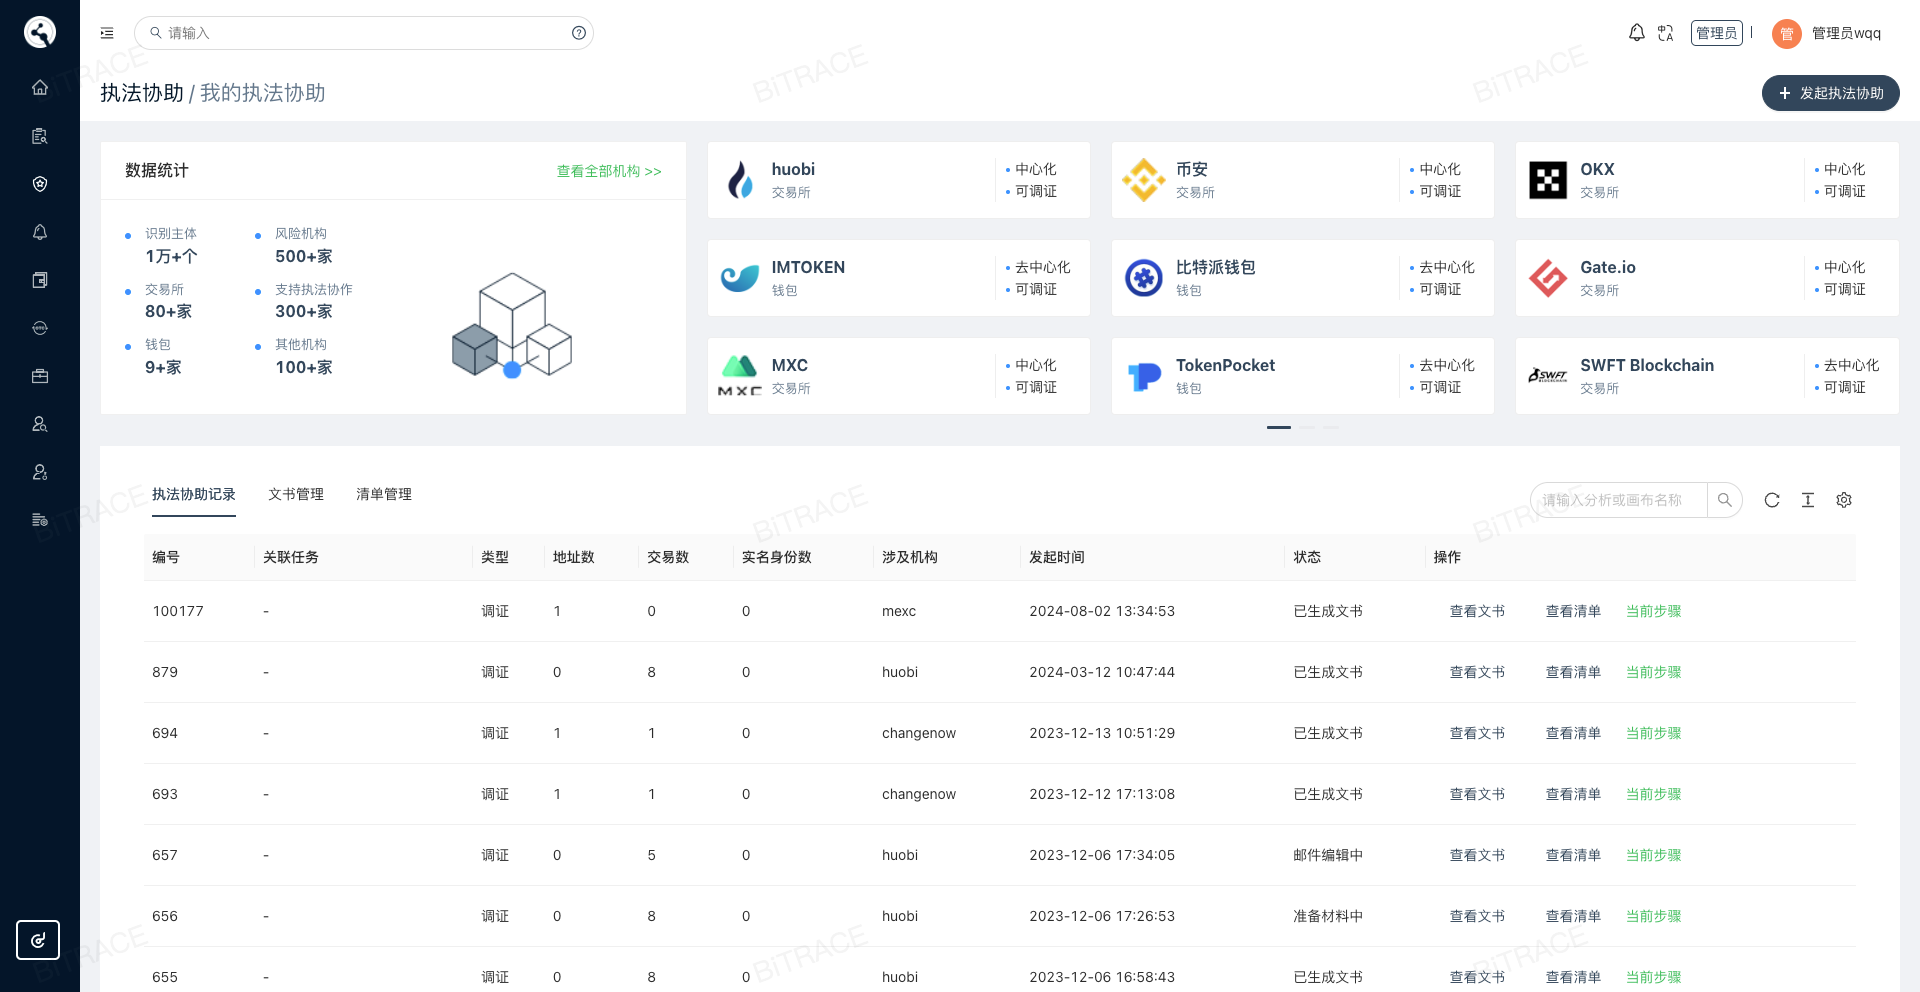The image size is (1920, 992).
Task: Switch to the 文书管理 tab
Action: [x=296, y=494]
